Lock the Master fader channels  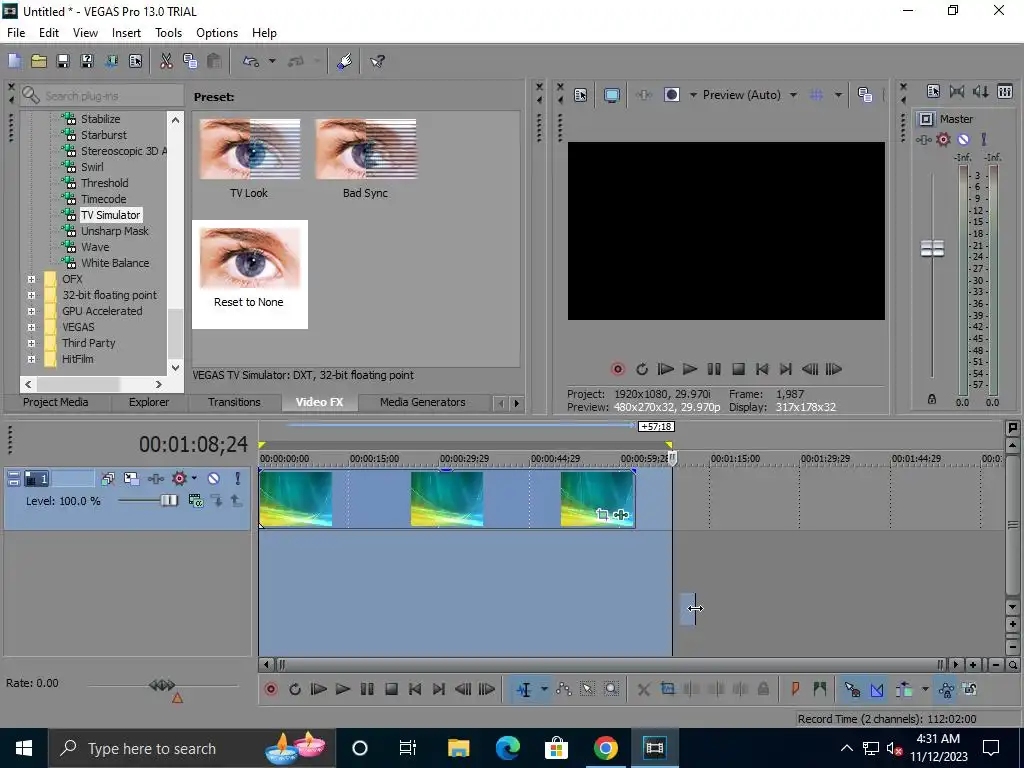point(932,399)
